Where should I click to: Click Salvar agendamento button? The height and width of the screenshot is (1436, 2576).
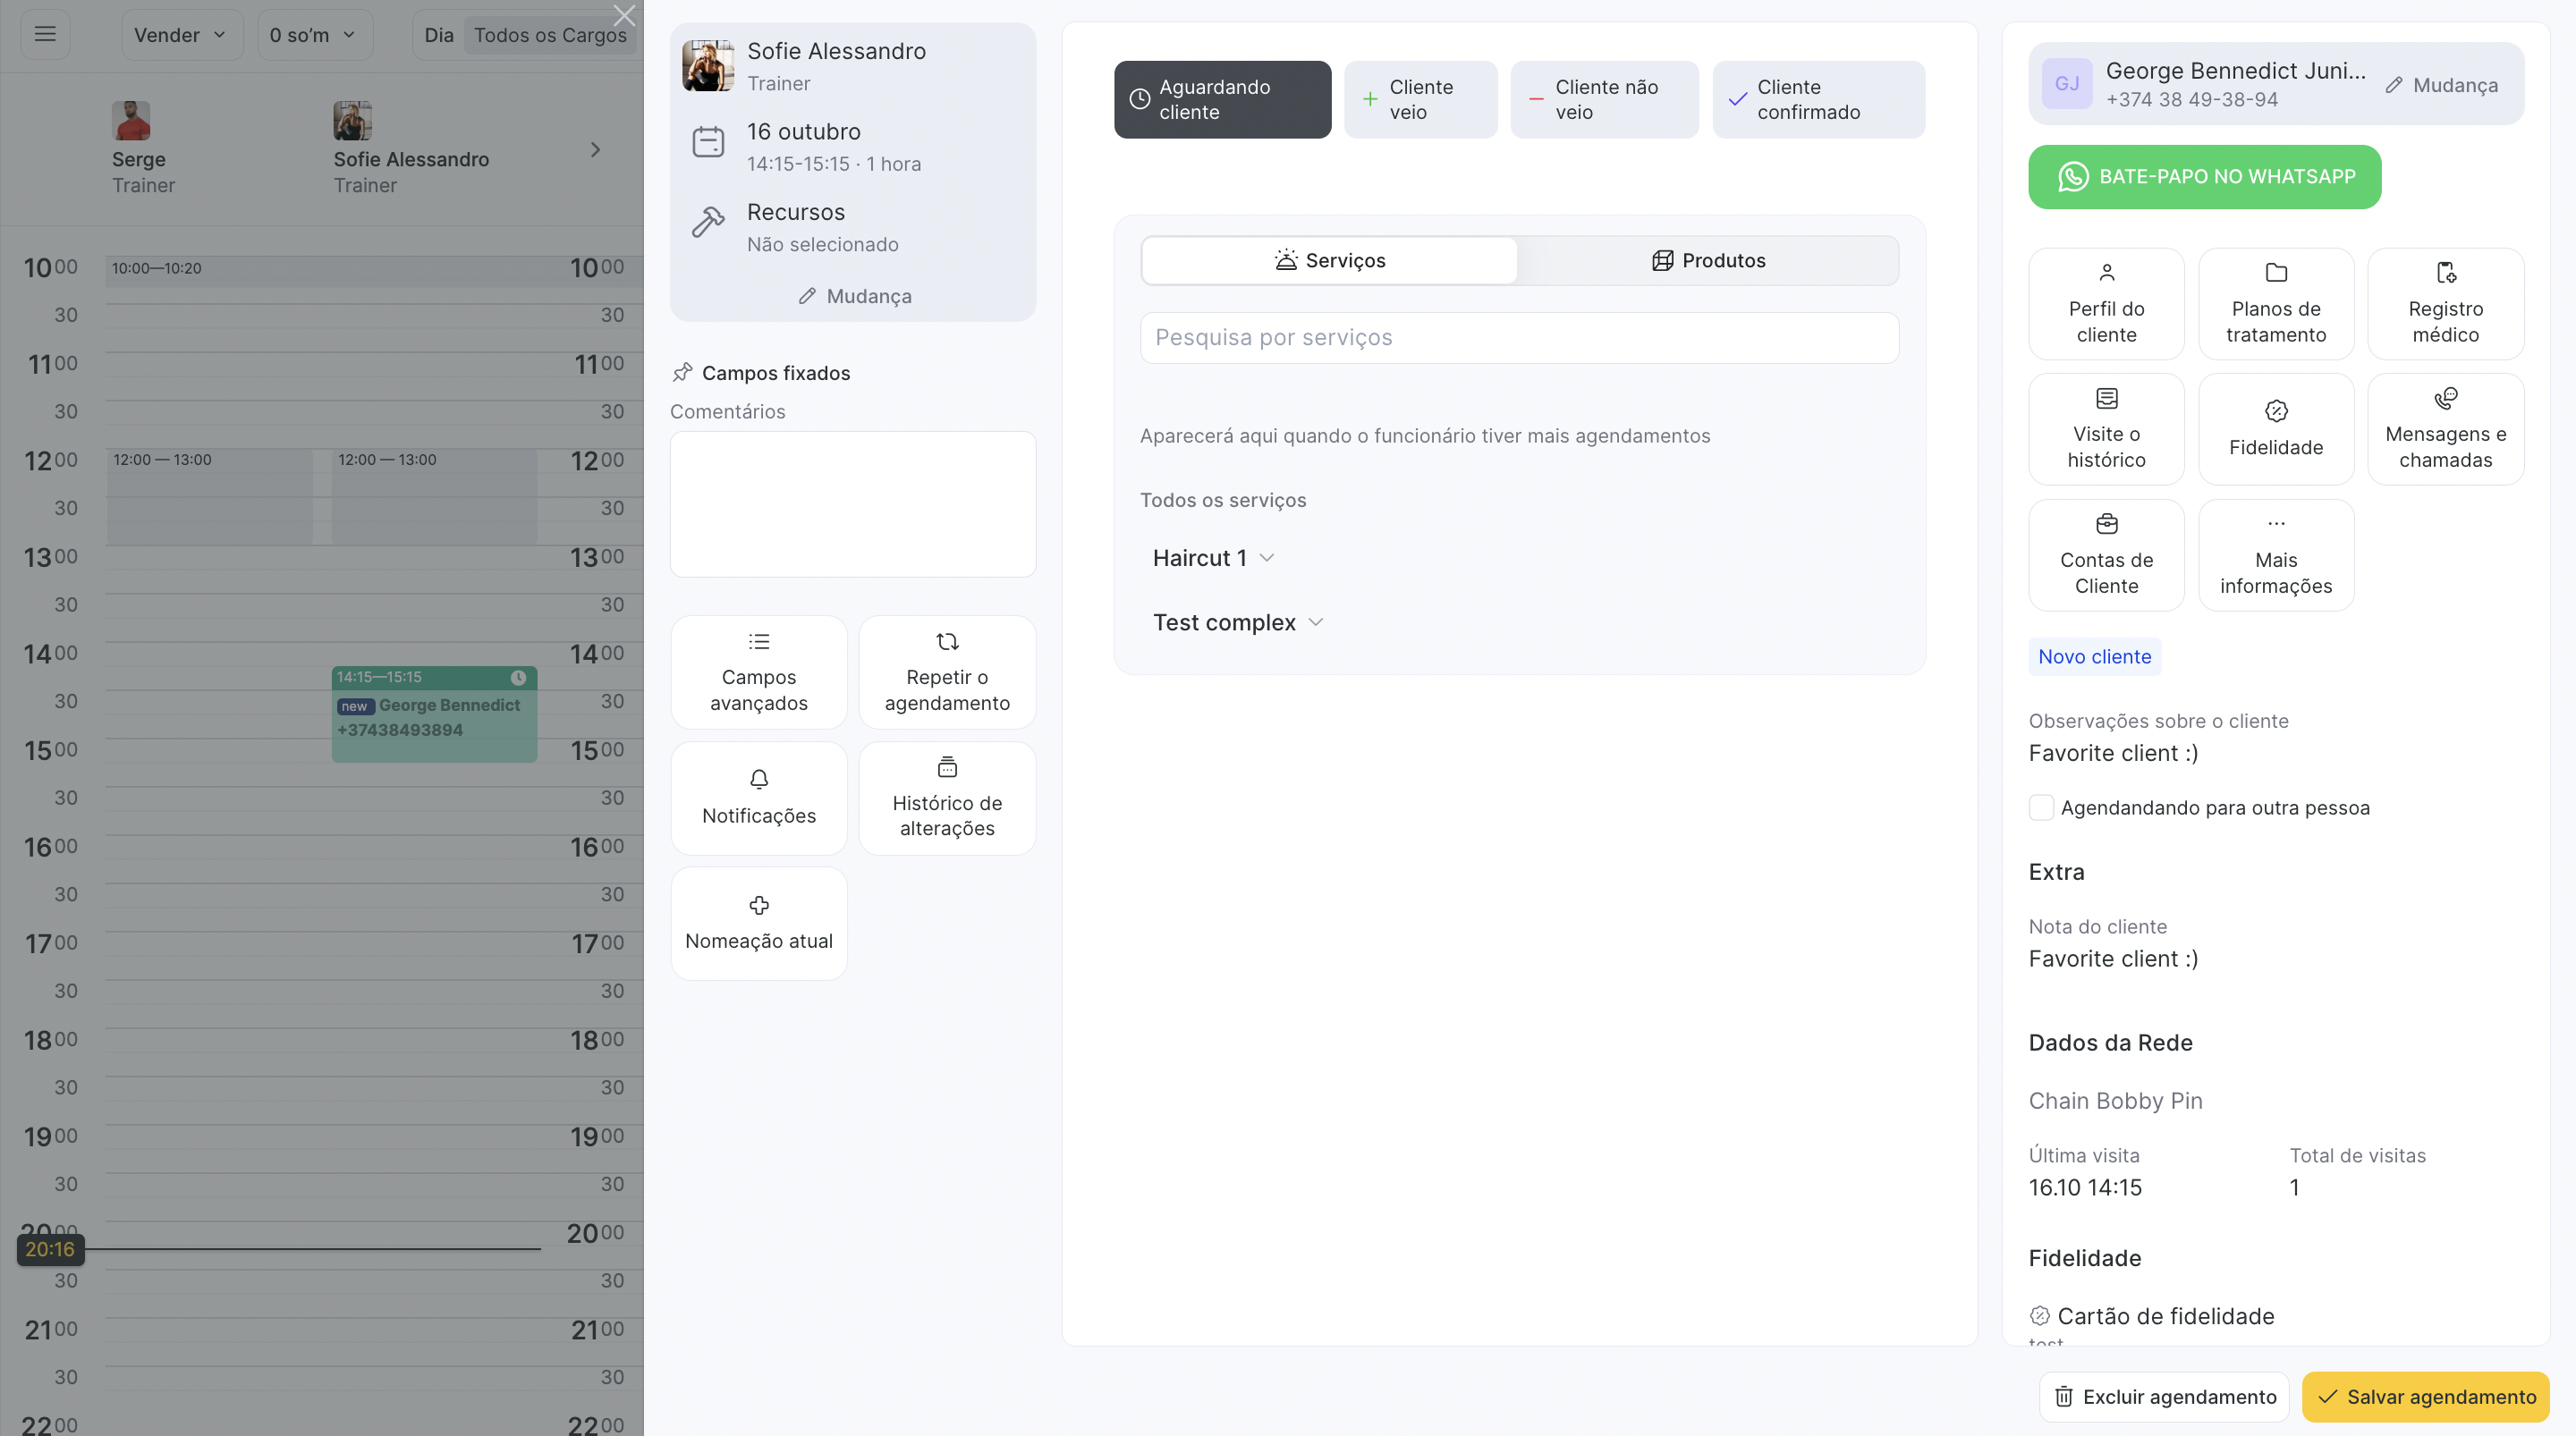[2424, 1397]
